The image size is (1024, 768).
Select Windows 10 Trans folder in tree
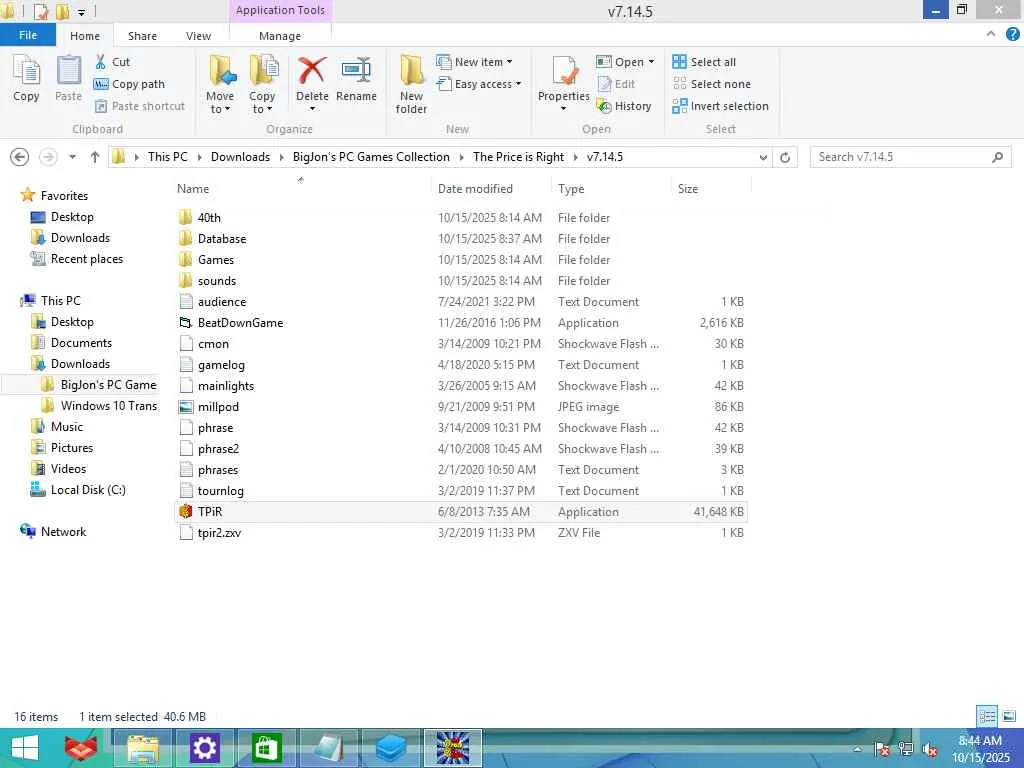(x=99, y=406)
